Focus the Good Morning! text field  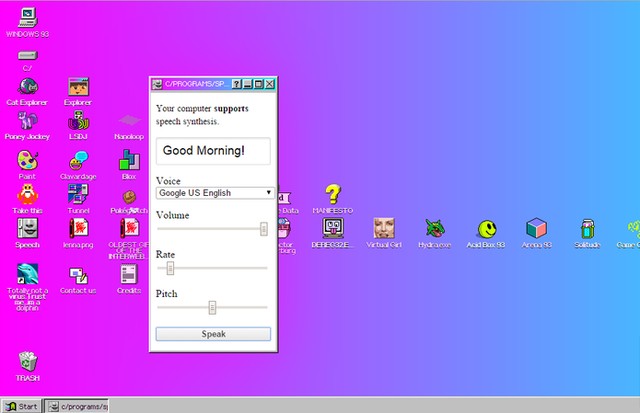tap(213, 151)
